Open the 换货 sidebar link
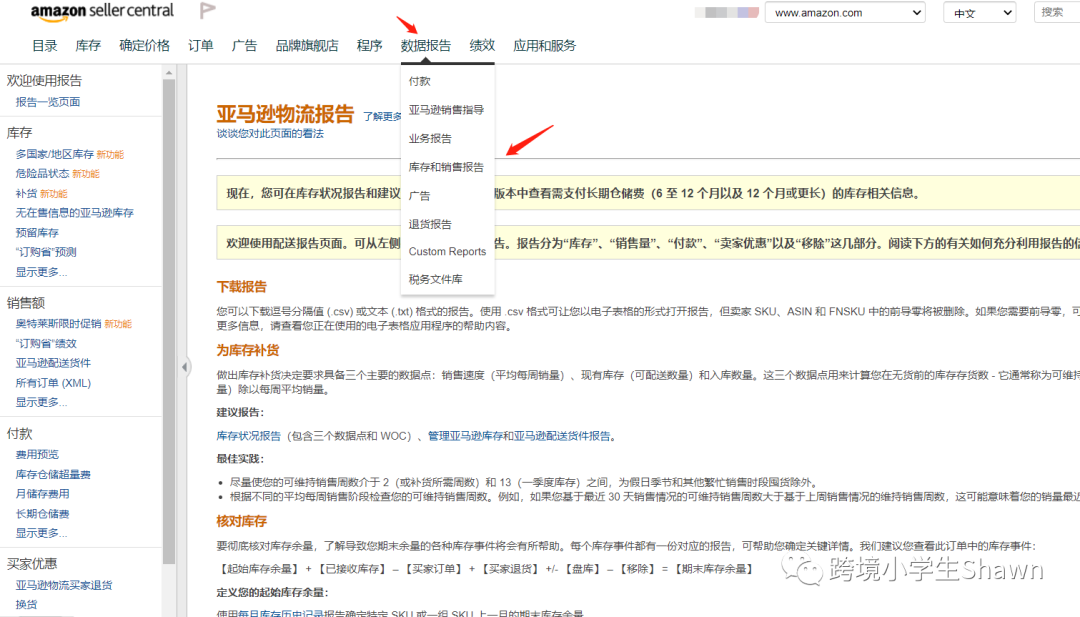 (x=26, y=605)
